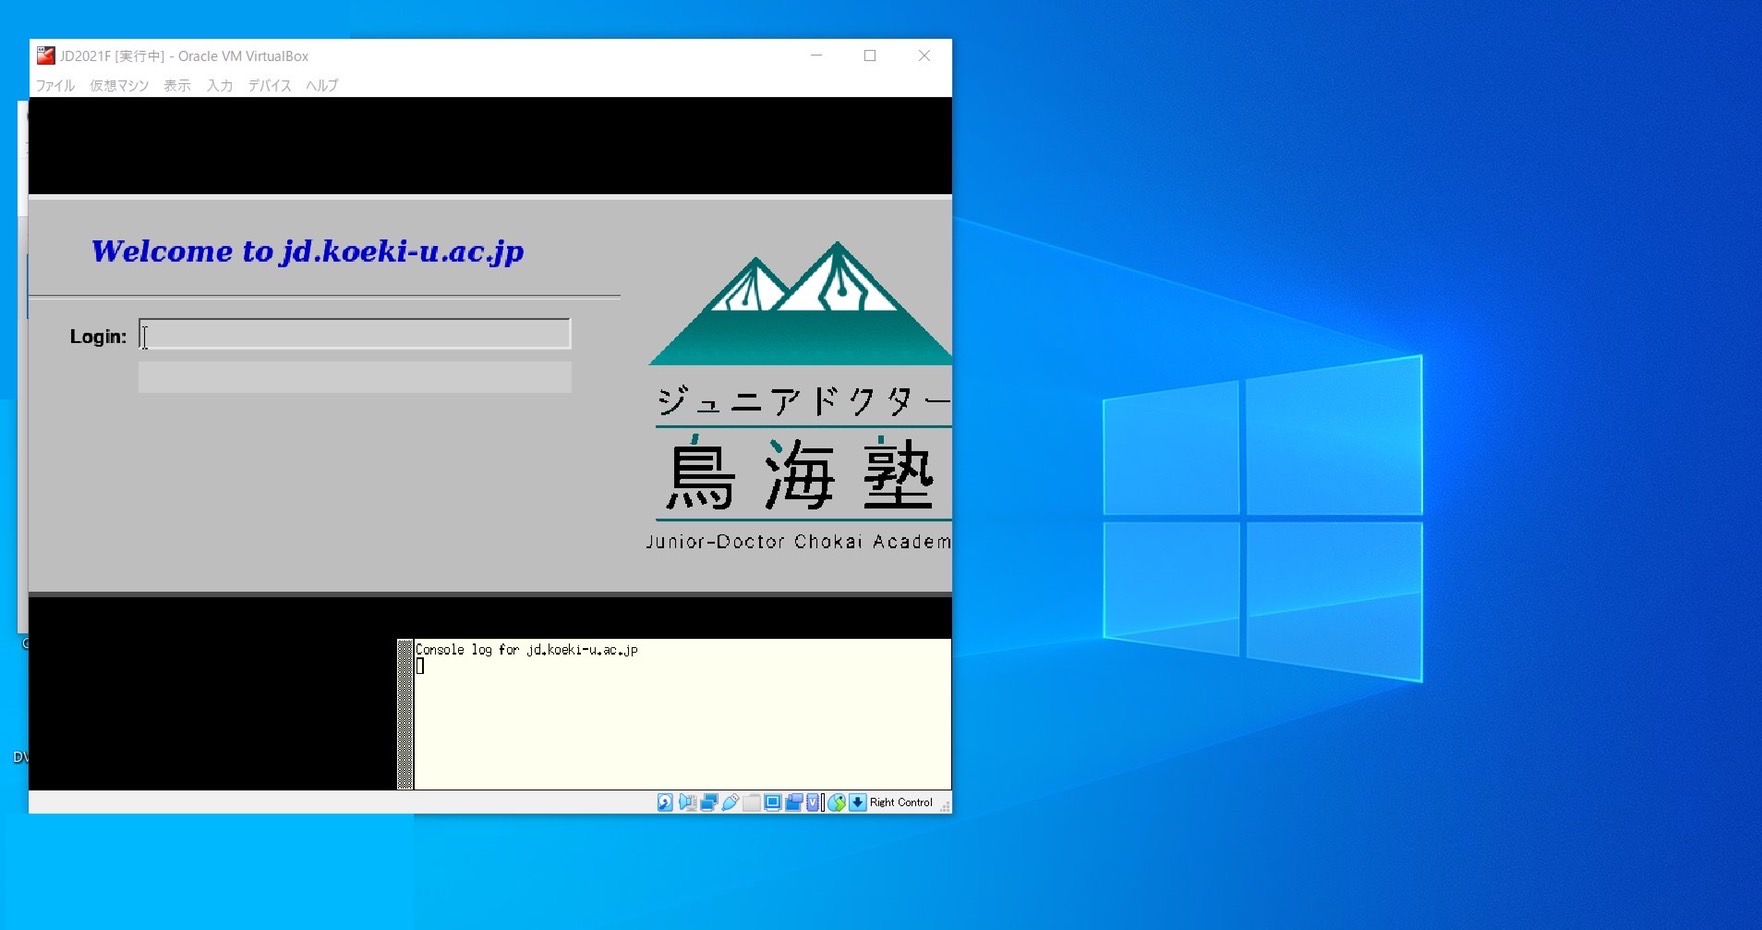The height and width of the screenshot is (930, 1762).
Task: Focus the Login input field
Action: 355,334
